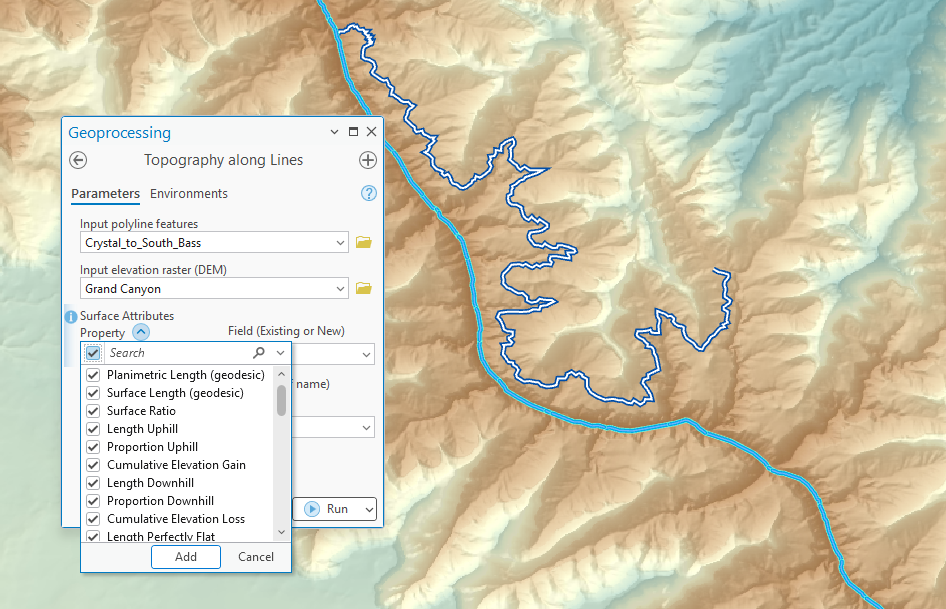946x609 pixels.
Task: Open search options dropdown arrow
Action: tap(281, 352)
